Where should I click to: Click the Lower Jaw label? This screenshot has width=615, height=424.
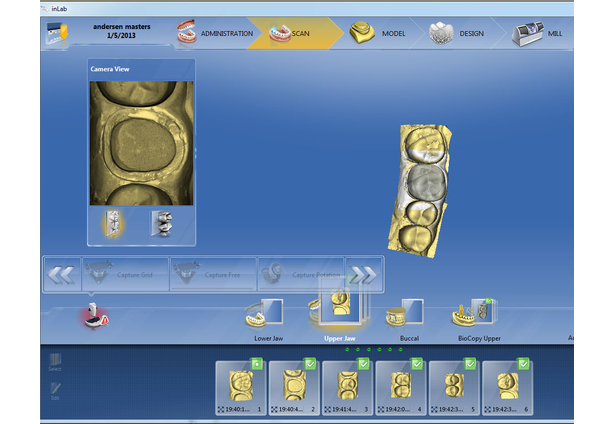(x=268, y=338)
